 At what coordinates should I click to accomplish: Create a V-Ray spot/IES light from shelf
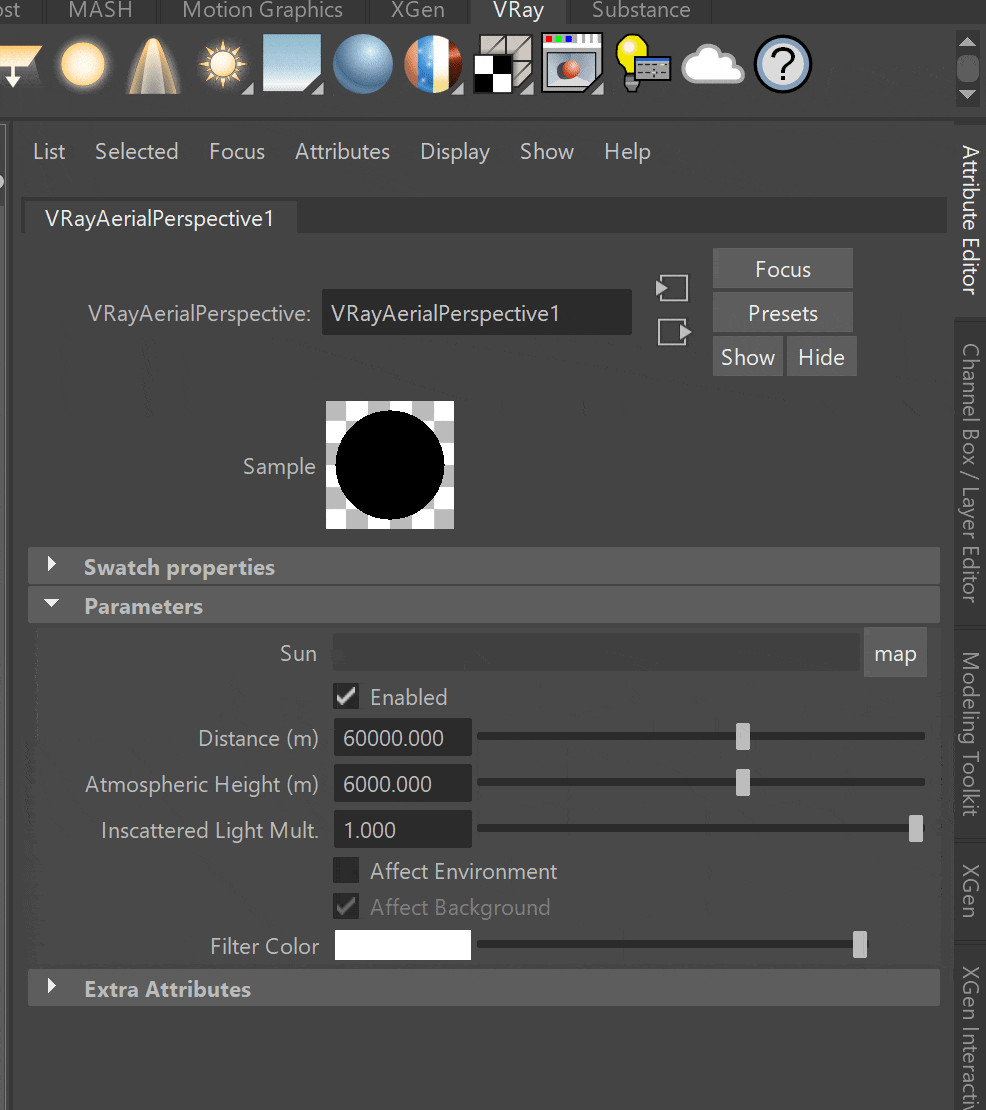(153, 65)
